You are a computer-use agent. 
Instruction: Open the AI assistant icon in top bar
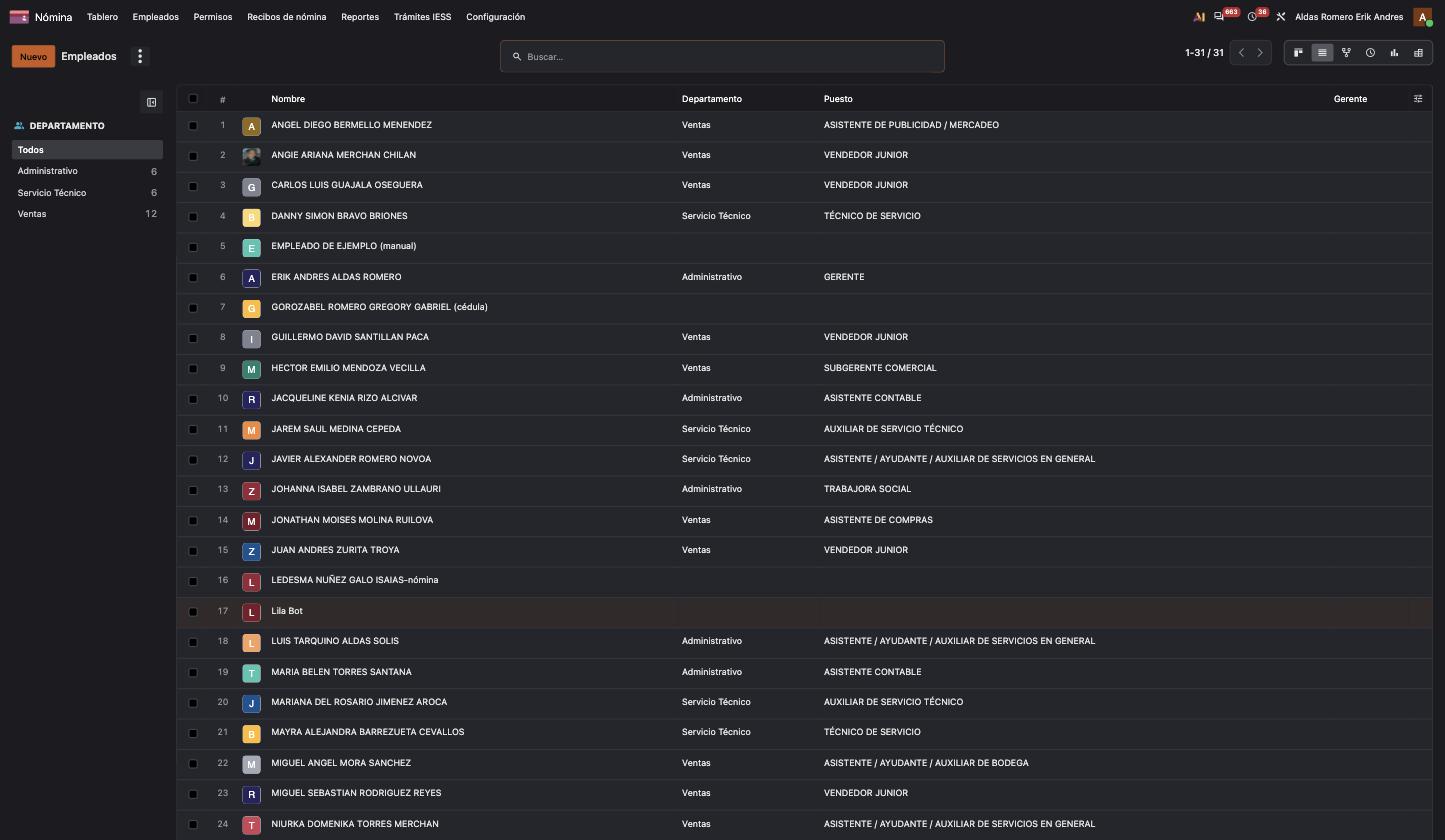(1199, 17)
